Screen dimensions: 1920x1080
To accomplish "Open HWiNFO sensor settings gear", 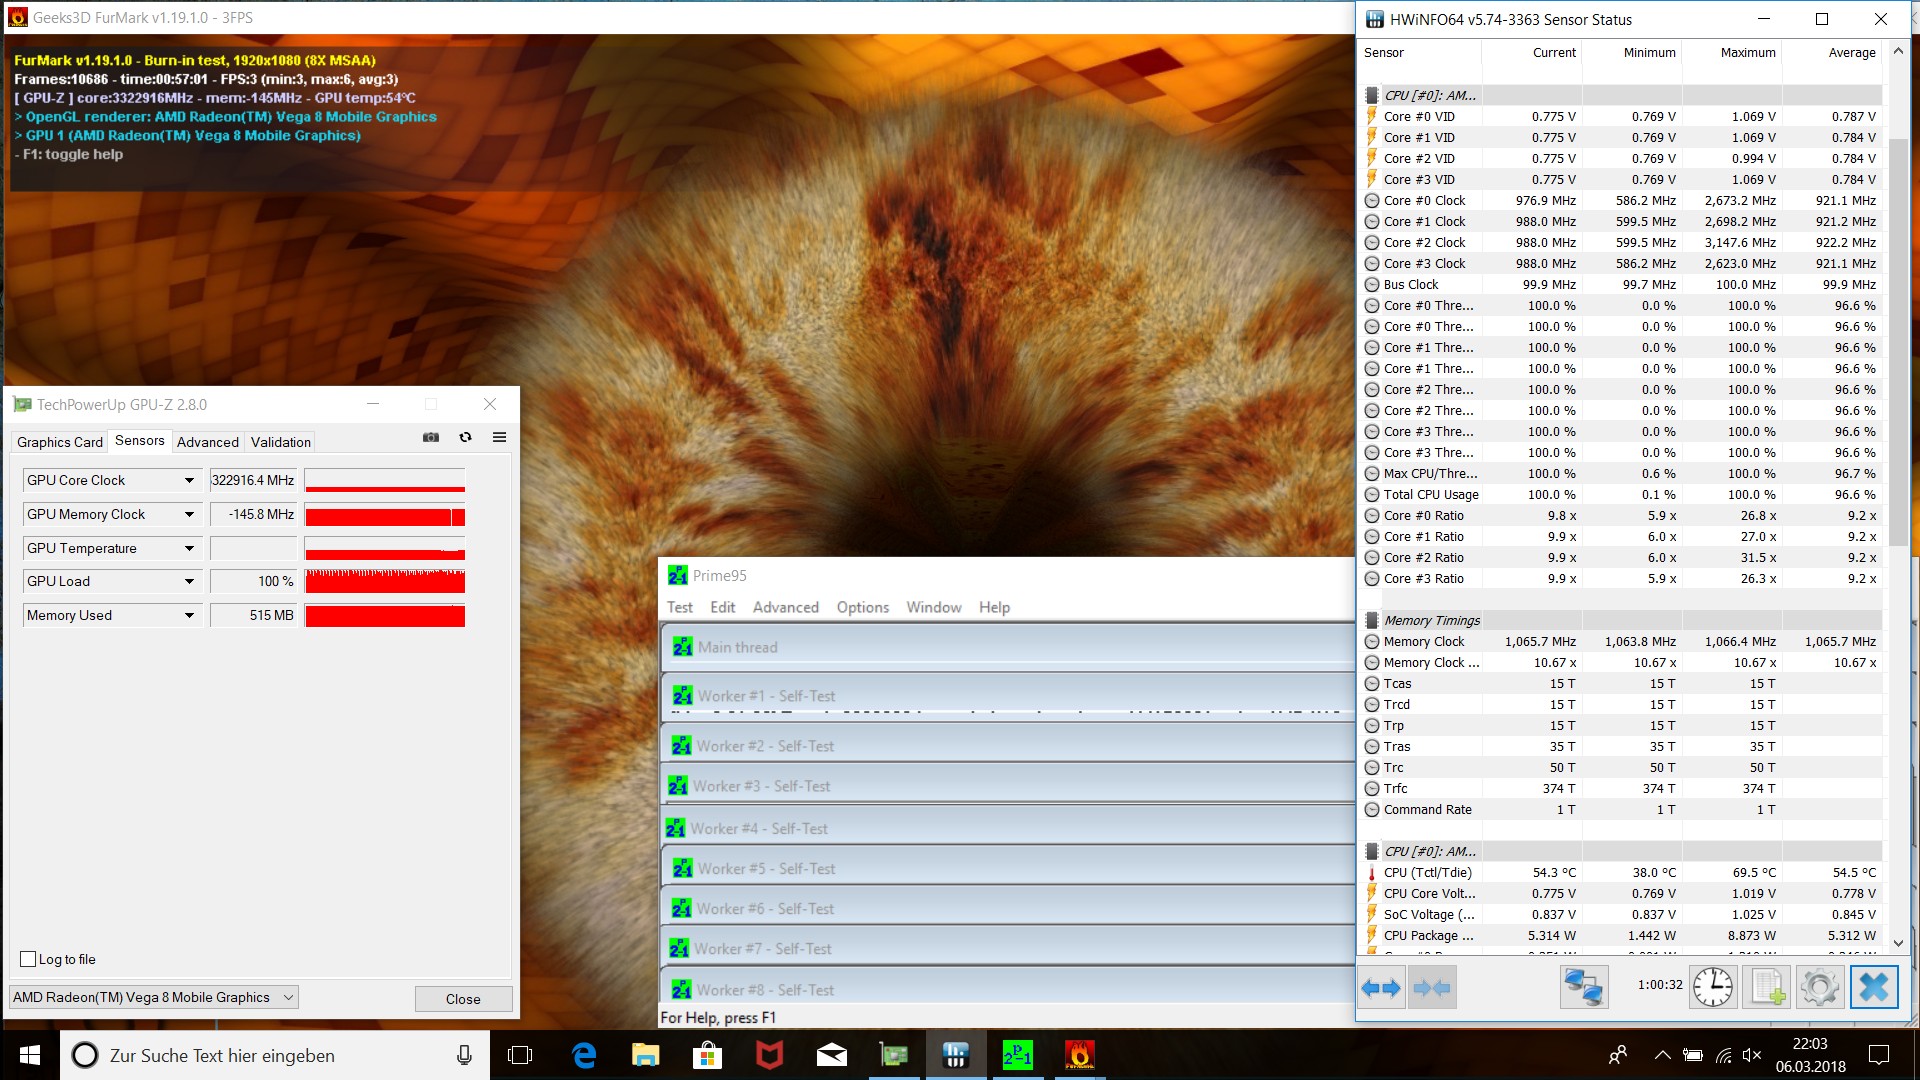I will (x=1819, y=988).
